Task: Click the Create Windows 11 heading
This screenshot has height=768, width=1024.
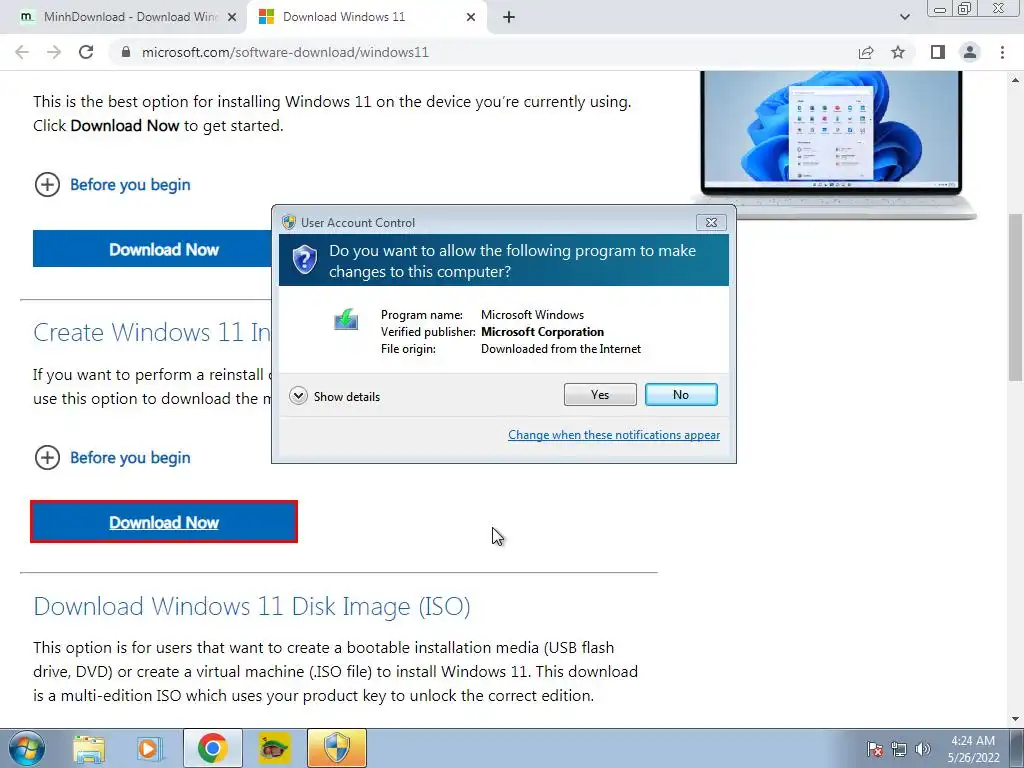Action: click(x=152, y=332)
